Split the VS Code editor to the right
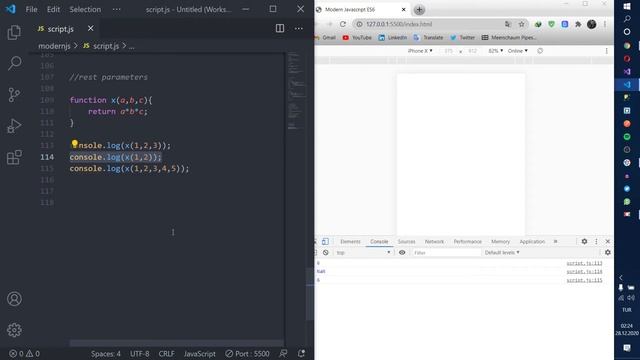Image resolution: width=640 pixels, height=360 pixels. (x=280, y=28)
